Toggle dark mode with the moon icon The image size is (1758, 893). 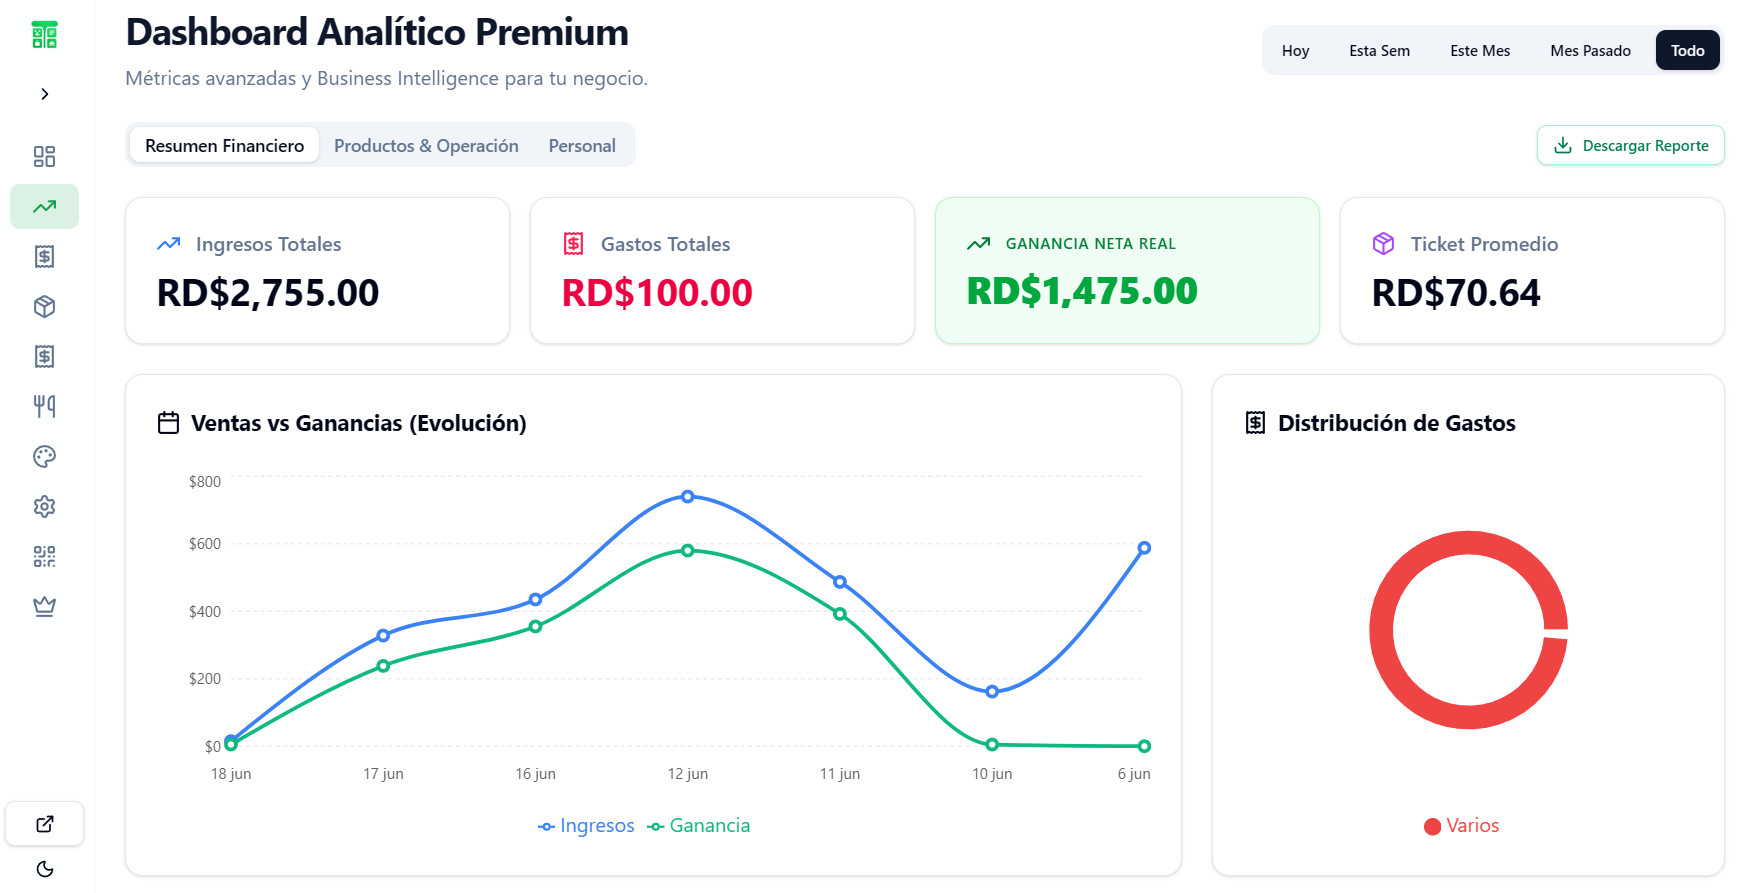pyautogui.click(x=44, y=869)
